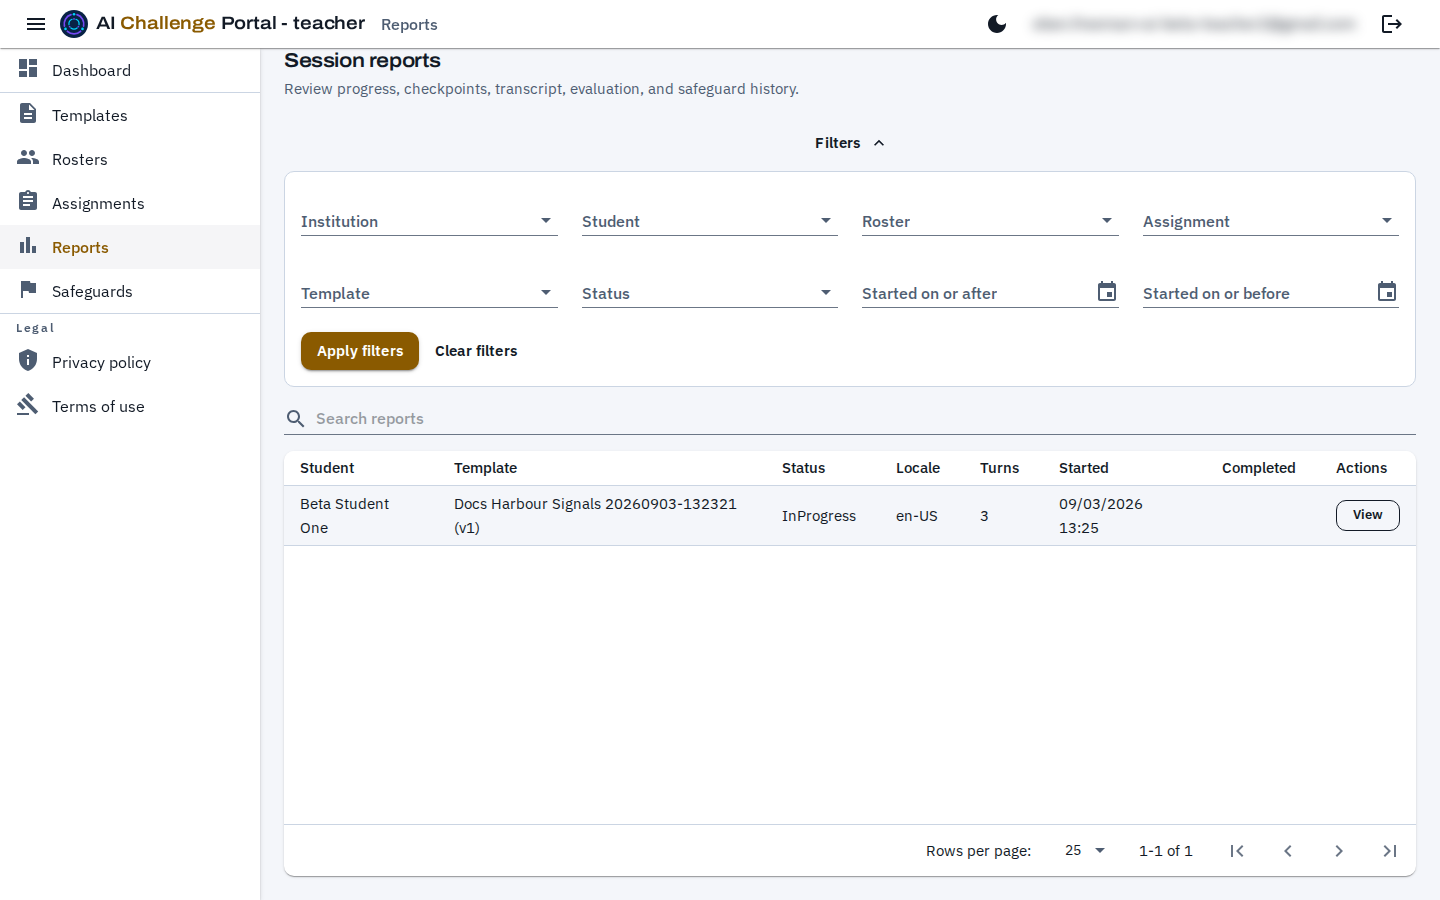Viewport: 1440px width, 900px height.
Task: Open the Privacy policy link
Action: click(x=130, y=362)
